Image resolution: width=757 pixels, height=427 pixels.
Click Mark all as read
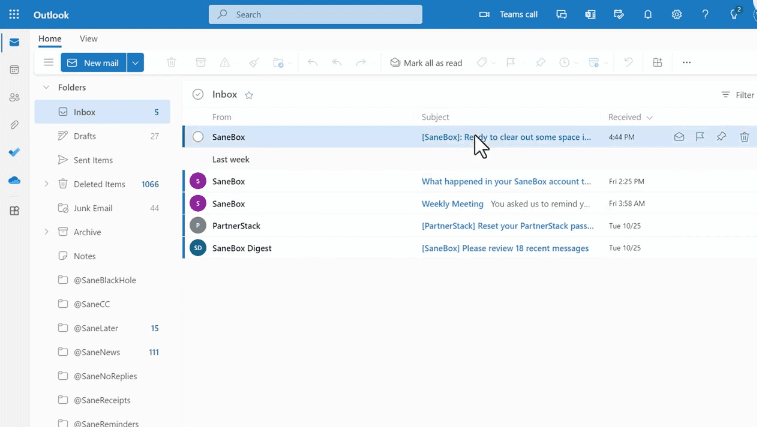coord(426,63)
